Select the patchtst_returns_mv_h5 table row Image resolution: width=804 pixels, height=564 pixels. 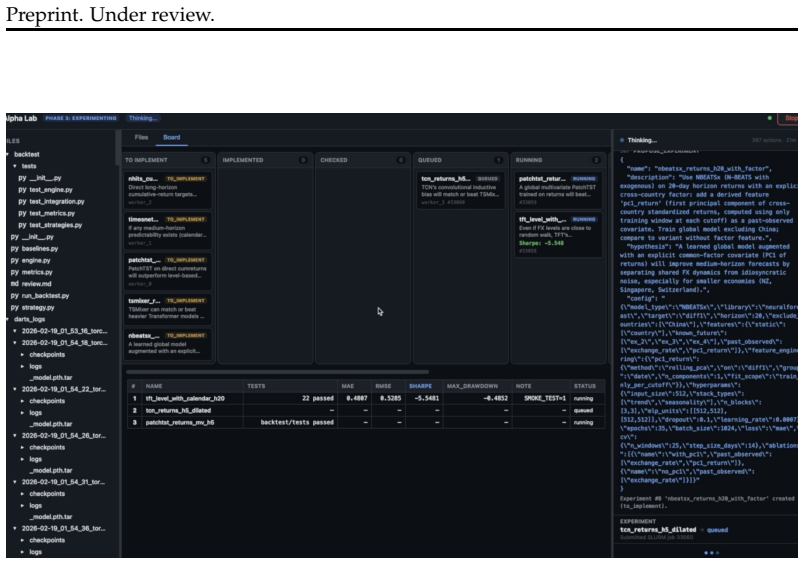tap(366, 422)
